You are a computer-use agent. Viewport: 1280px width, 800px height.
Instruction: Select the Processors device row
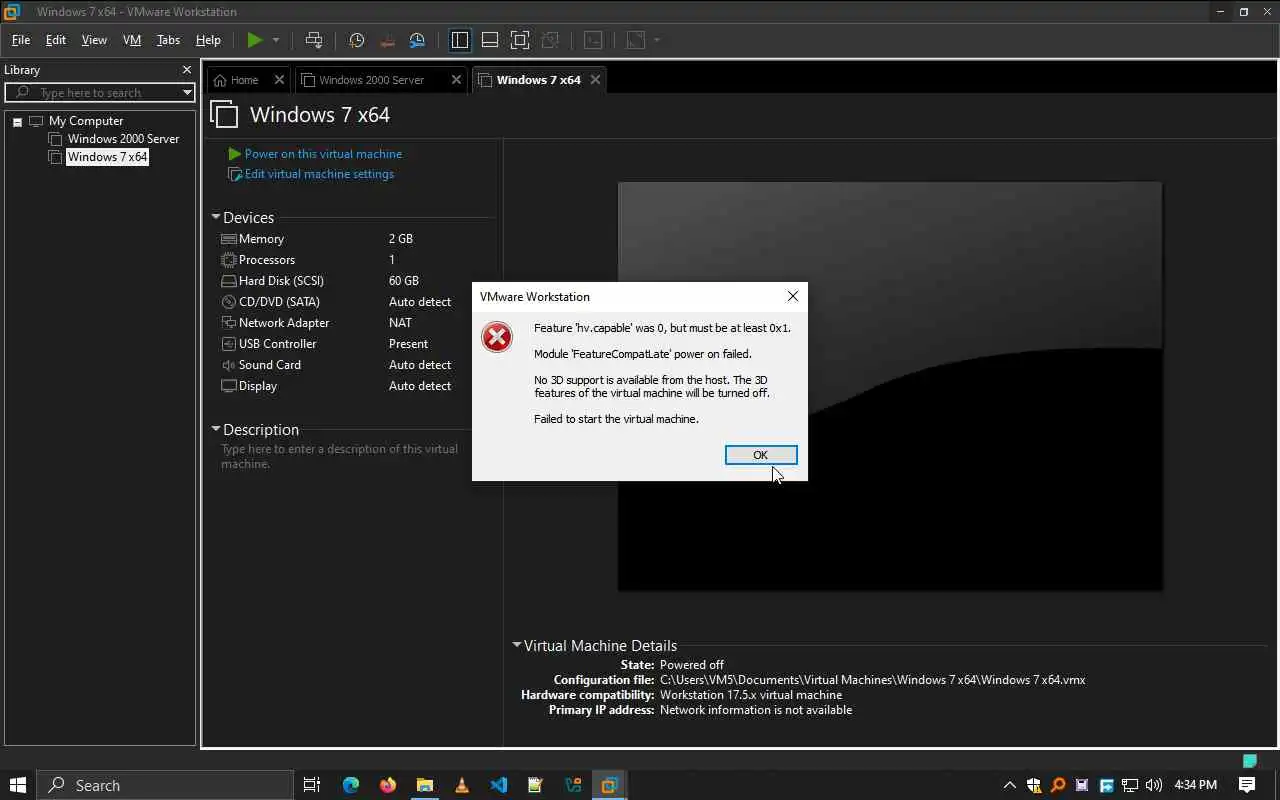(x=353, y=260)
